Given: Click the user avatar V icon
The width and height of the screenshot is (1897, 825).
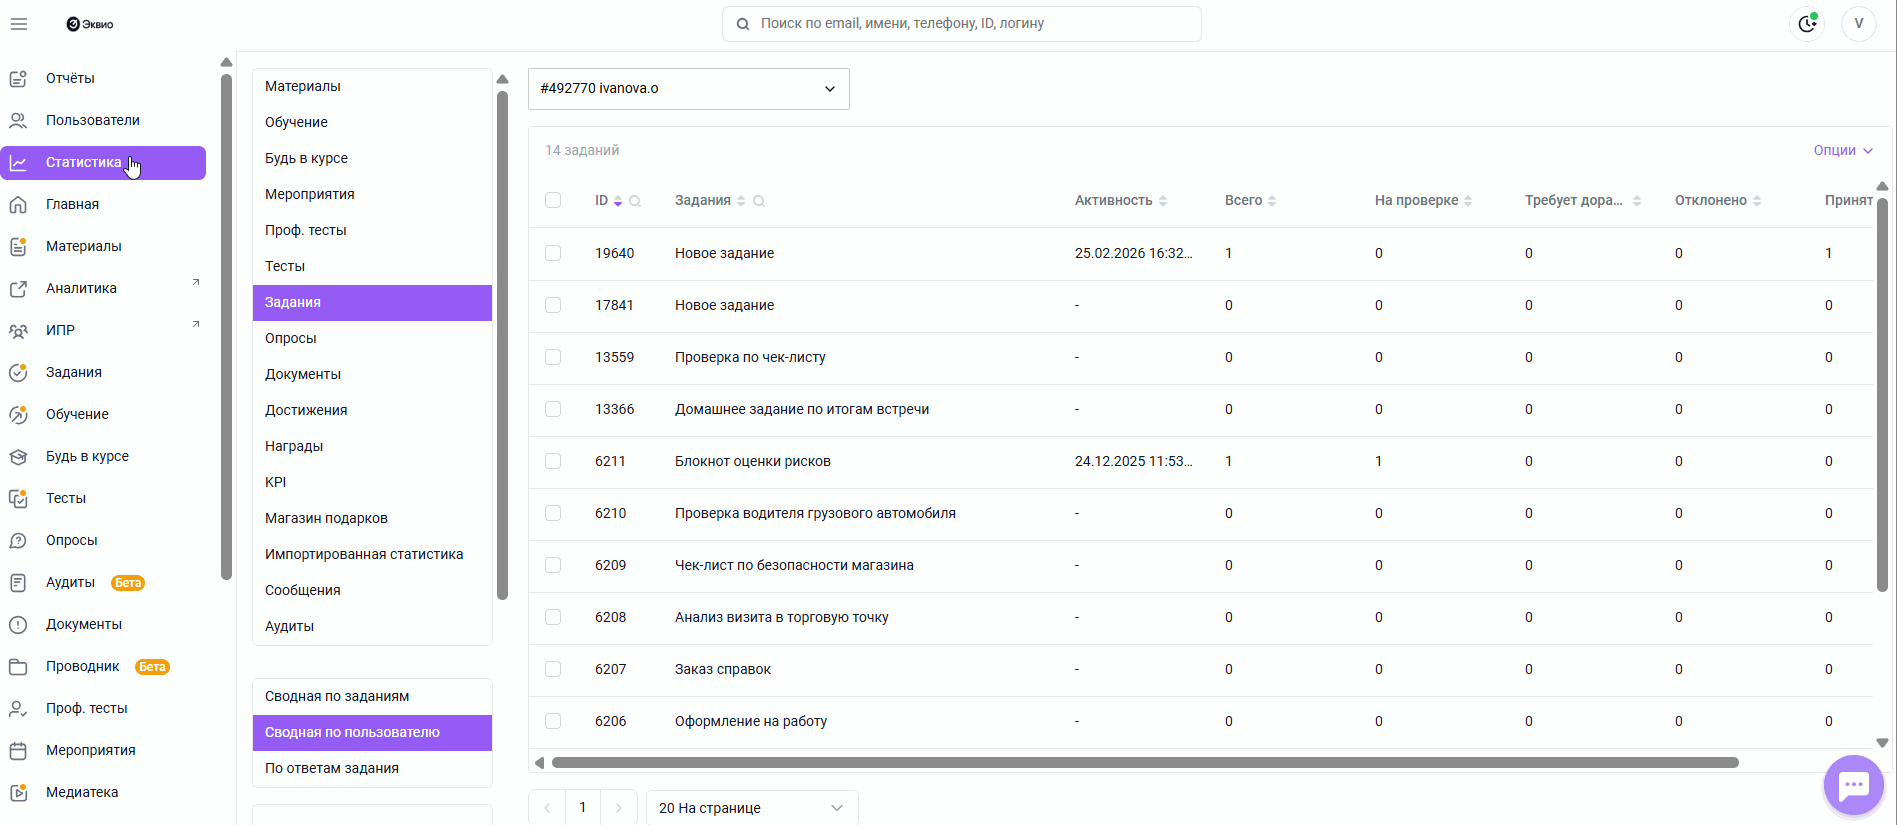Looking at the screenshot, I should [x=1858, y=24].
